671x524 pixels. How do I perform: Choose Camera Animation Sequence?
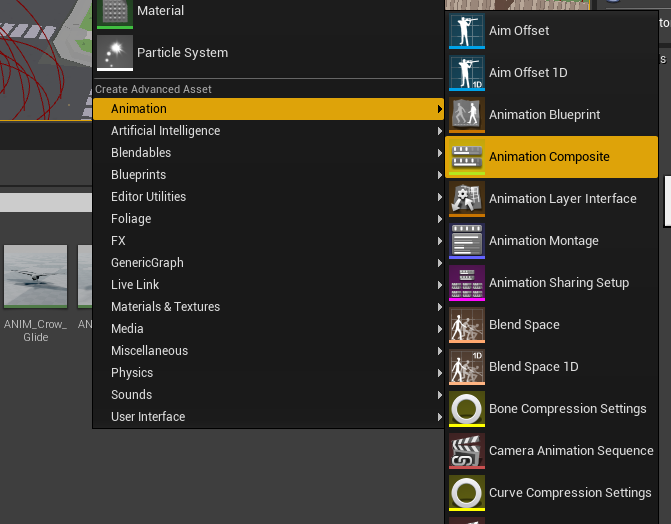(551, 450)
